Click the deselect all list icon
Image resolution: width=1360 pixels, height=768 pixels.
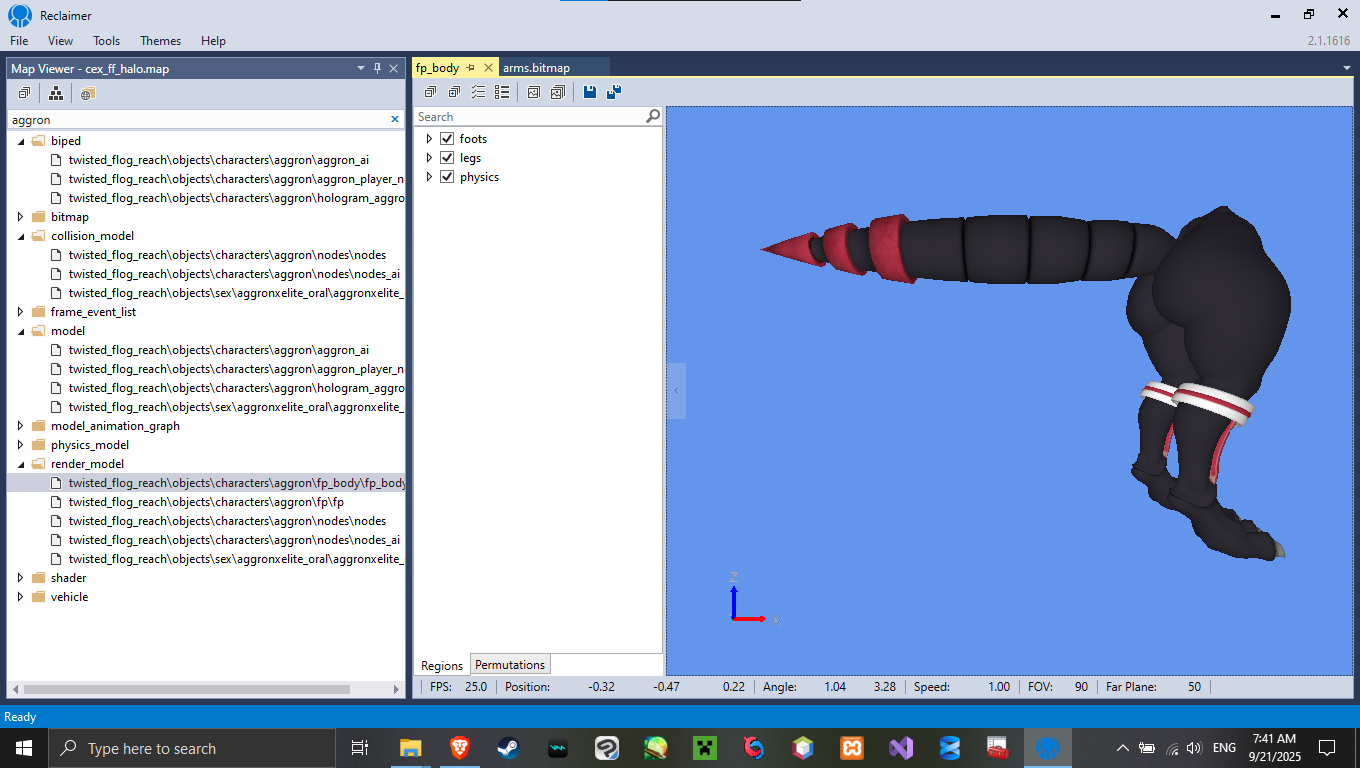click(x=502, y=92)
